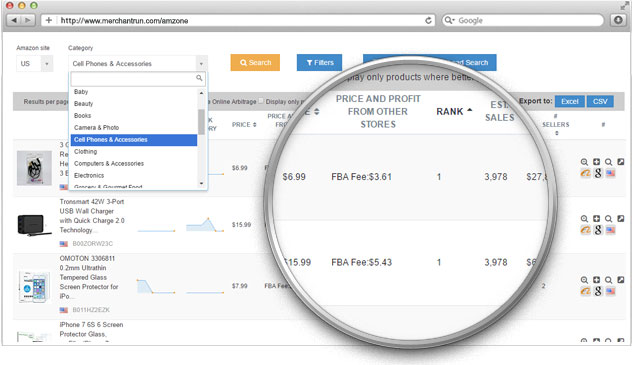The height and width of the screenshot is (365, 635).
Task: Open external-link arrow icon in OMOTON row
Action: pos(621,280)
